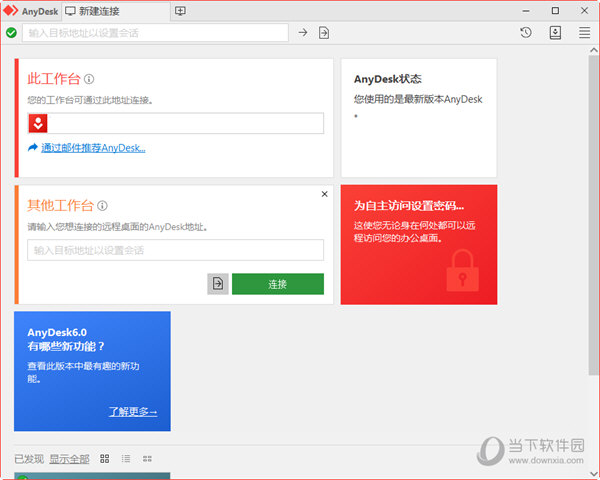Click the 显示全部 link
Viewport: 600px width, 480px height.
[69, 459]
